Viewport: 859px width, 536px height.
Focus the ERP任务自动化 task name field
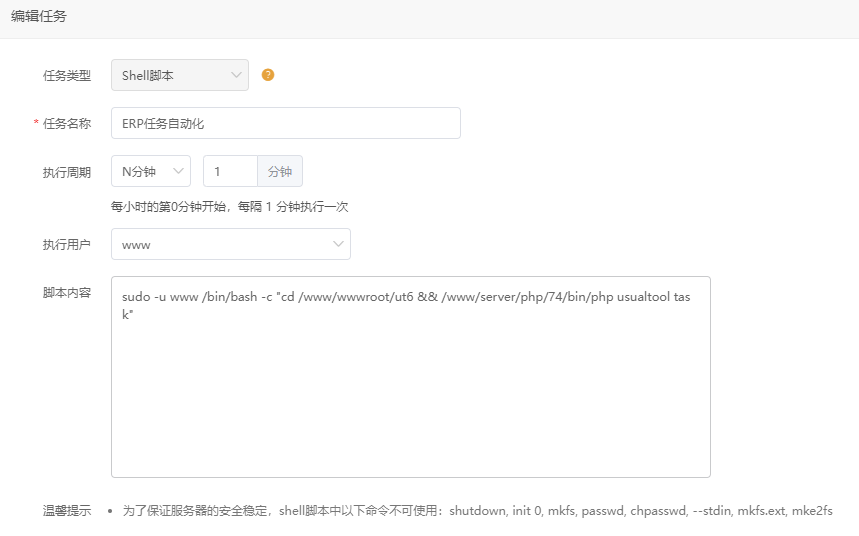[x=285, y=123]
